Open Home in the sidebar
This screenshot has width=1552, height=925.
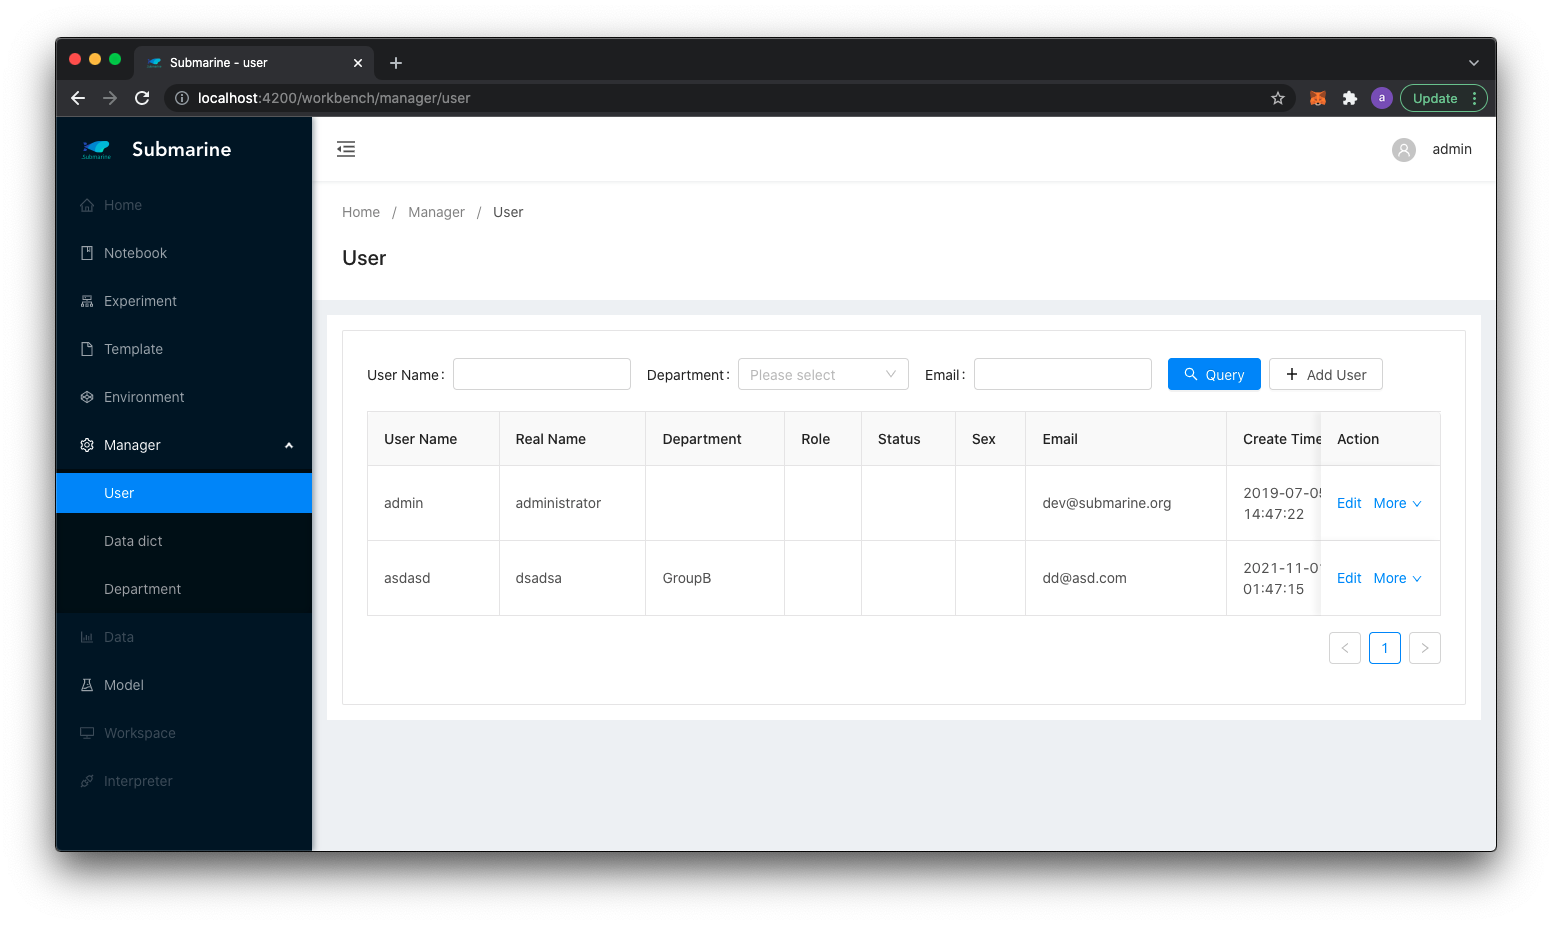pos(184,205)
